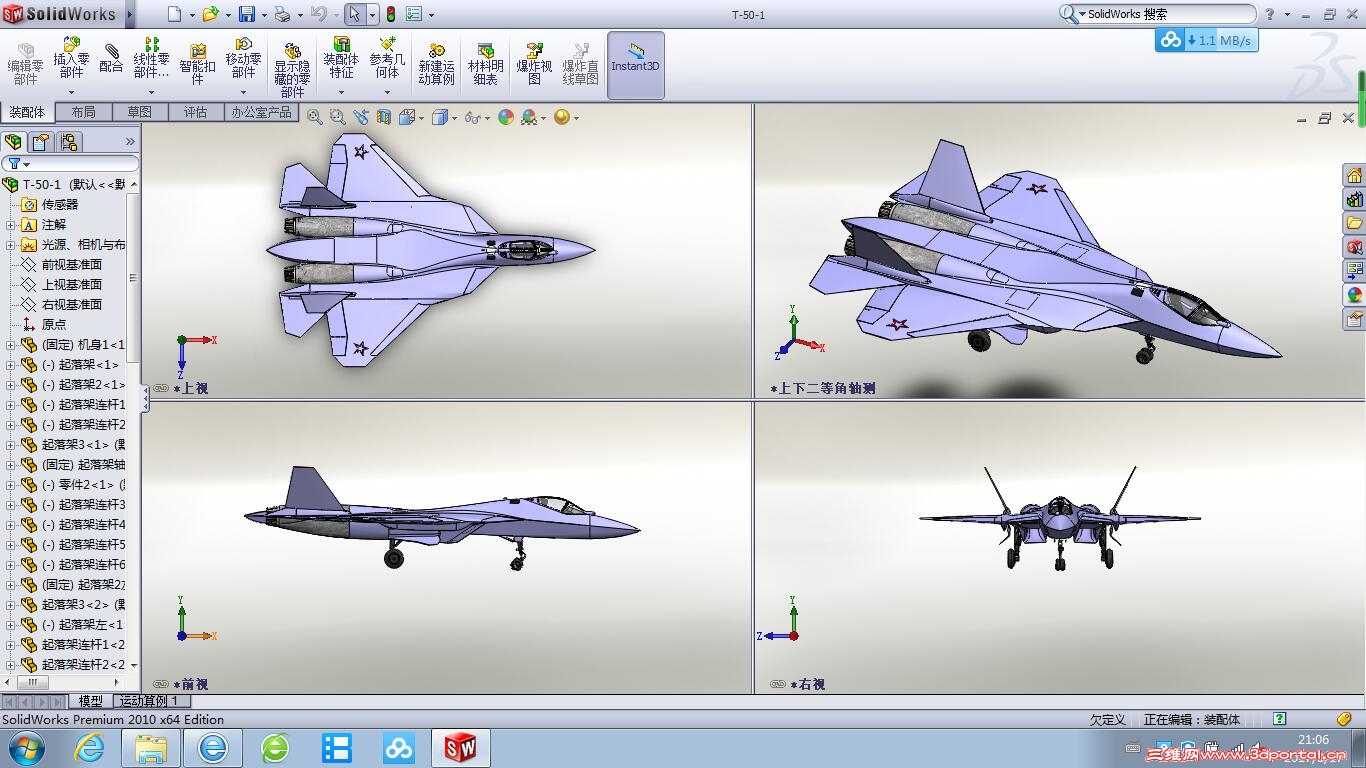Viewport: 1366px width, 768px height.
Task: Click the *右视 view label link
Action: [808, 684]
